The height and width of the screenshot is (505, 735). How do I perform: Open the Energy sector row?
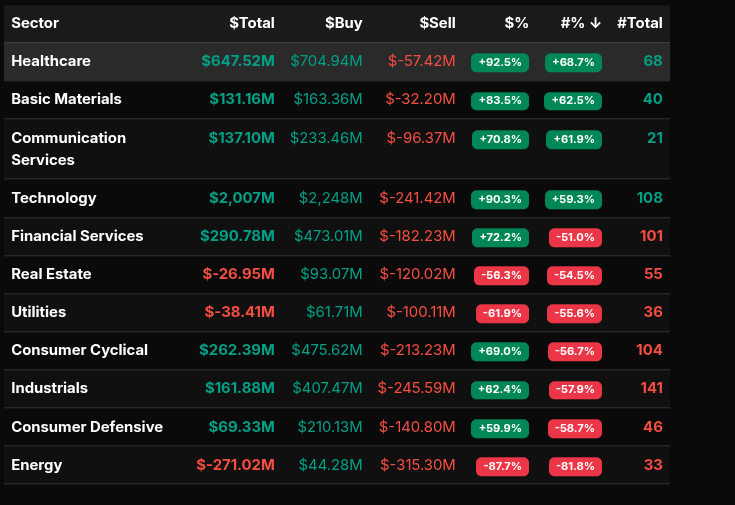coord(37,465)
